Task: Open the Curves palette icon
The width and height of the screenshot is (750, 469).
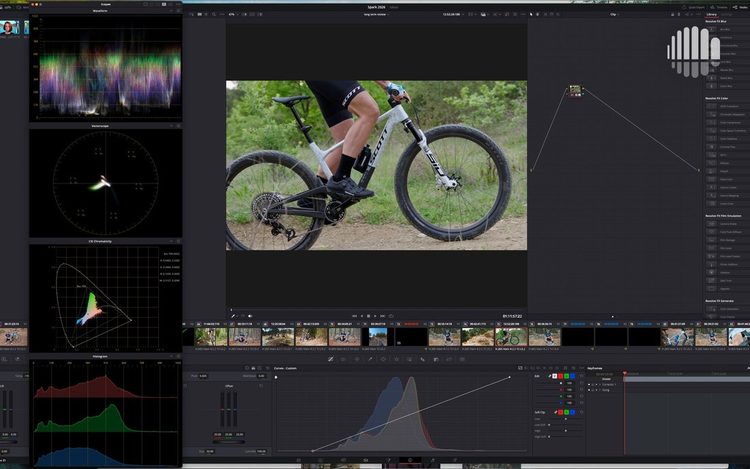Action: pyautogui.click(x=330, y=359)
